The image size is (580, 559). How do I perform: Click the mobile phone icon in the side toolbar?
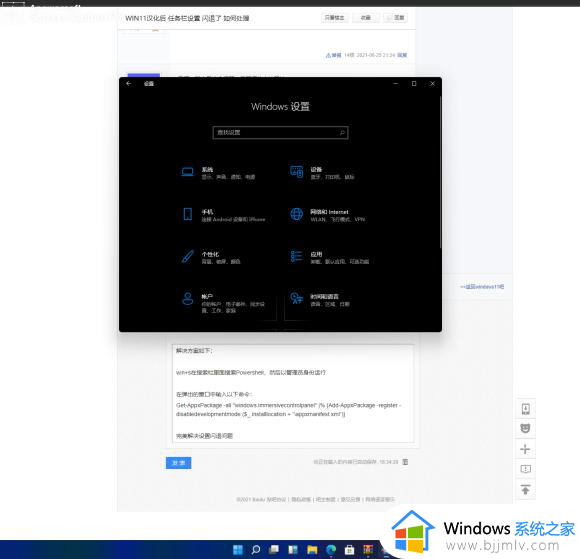click(x=526, y=409)
